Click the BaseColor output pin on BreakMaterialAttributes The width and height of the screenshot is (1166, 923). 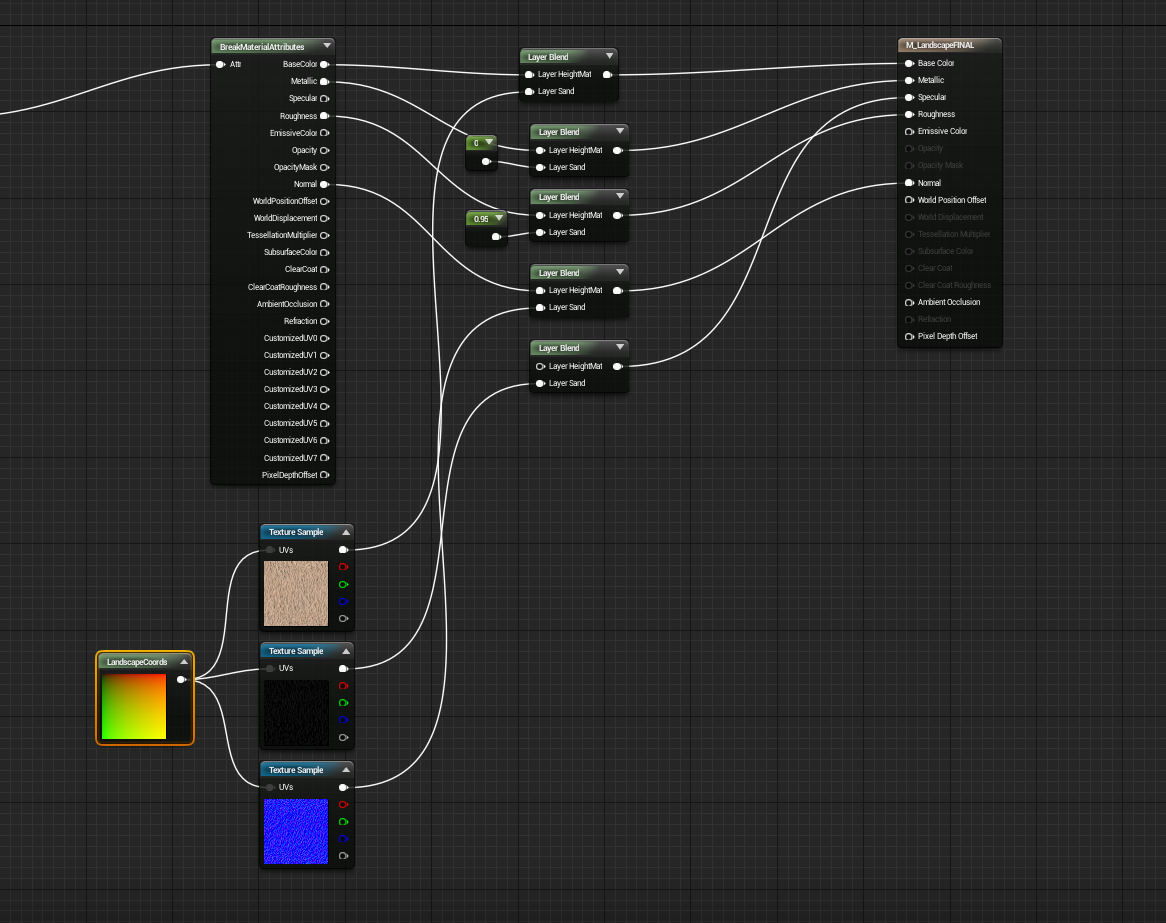point(324,65)
